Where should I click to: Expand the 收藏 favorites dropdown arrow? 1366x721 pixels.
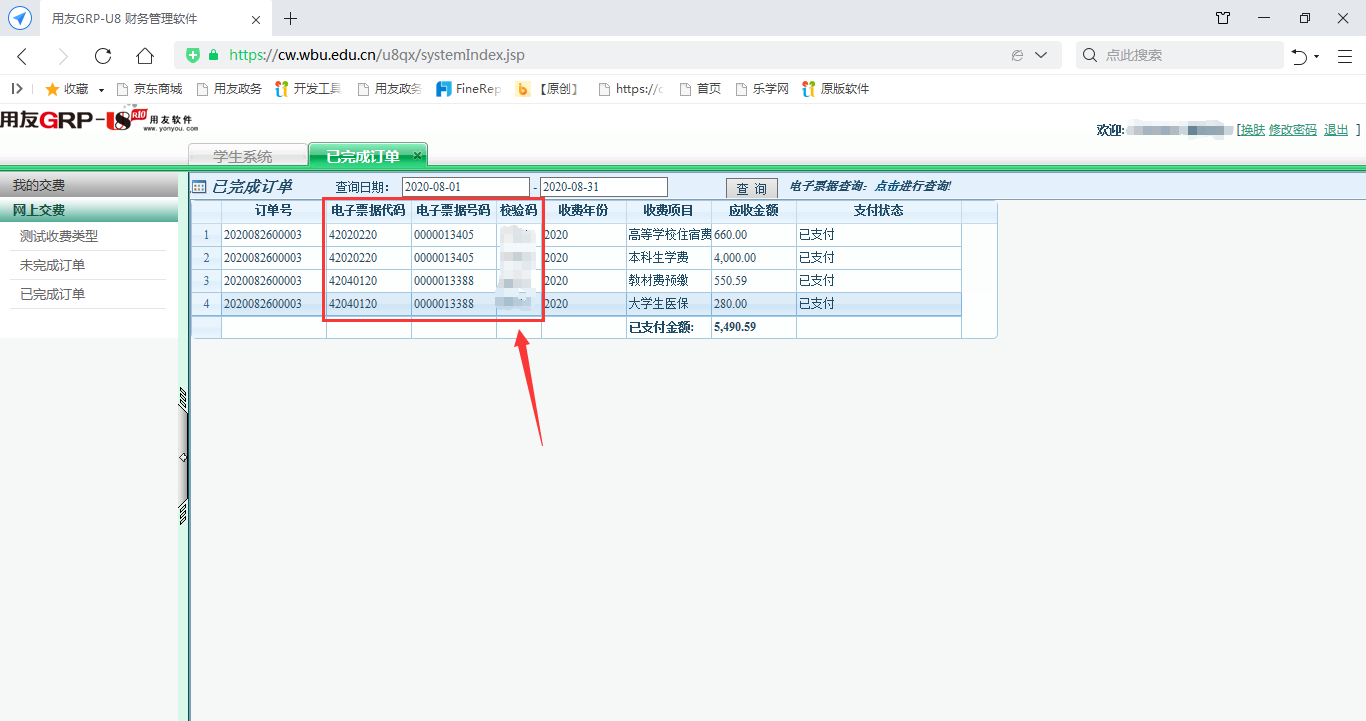pyautogui.click(x=101, y=90)
